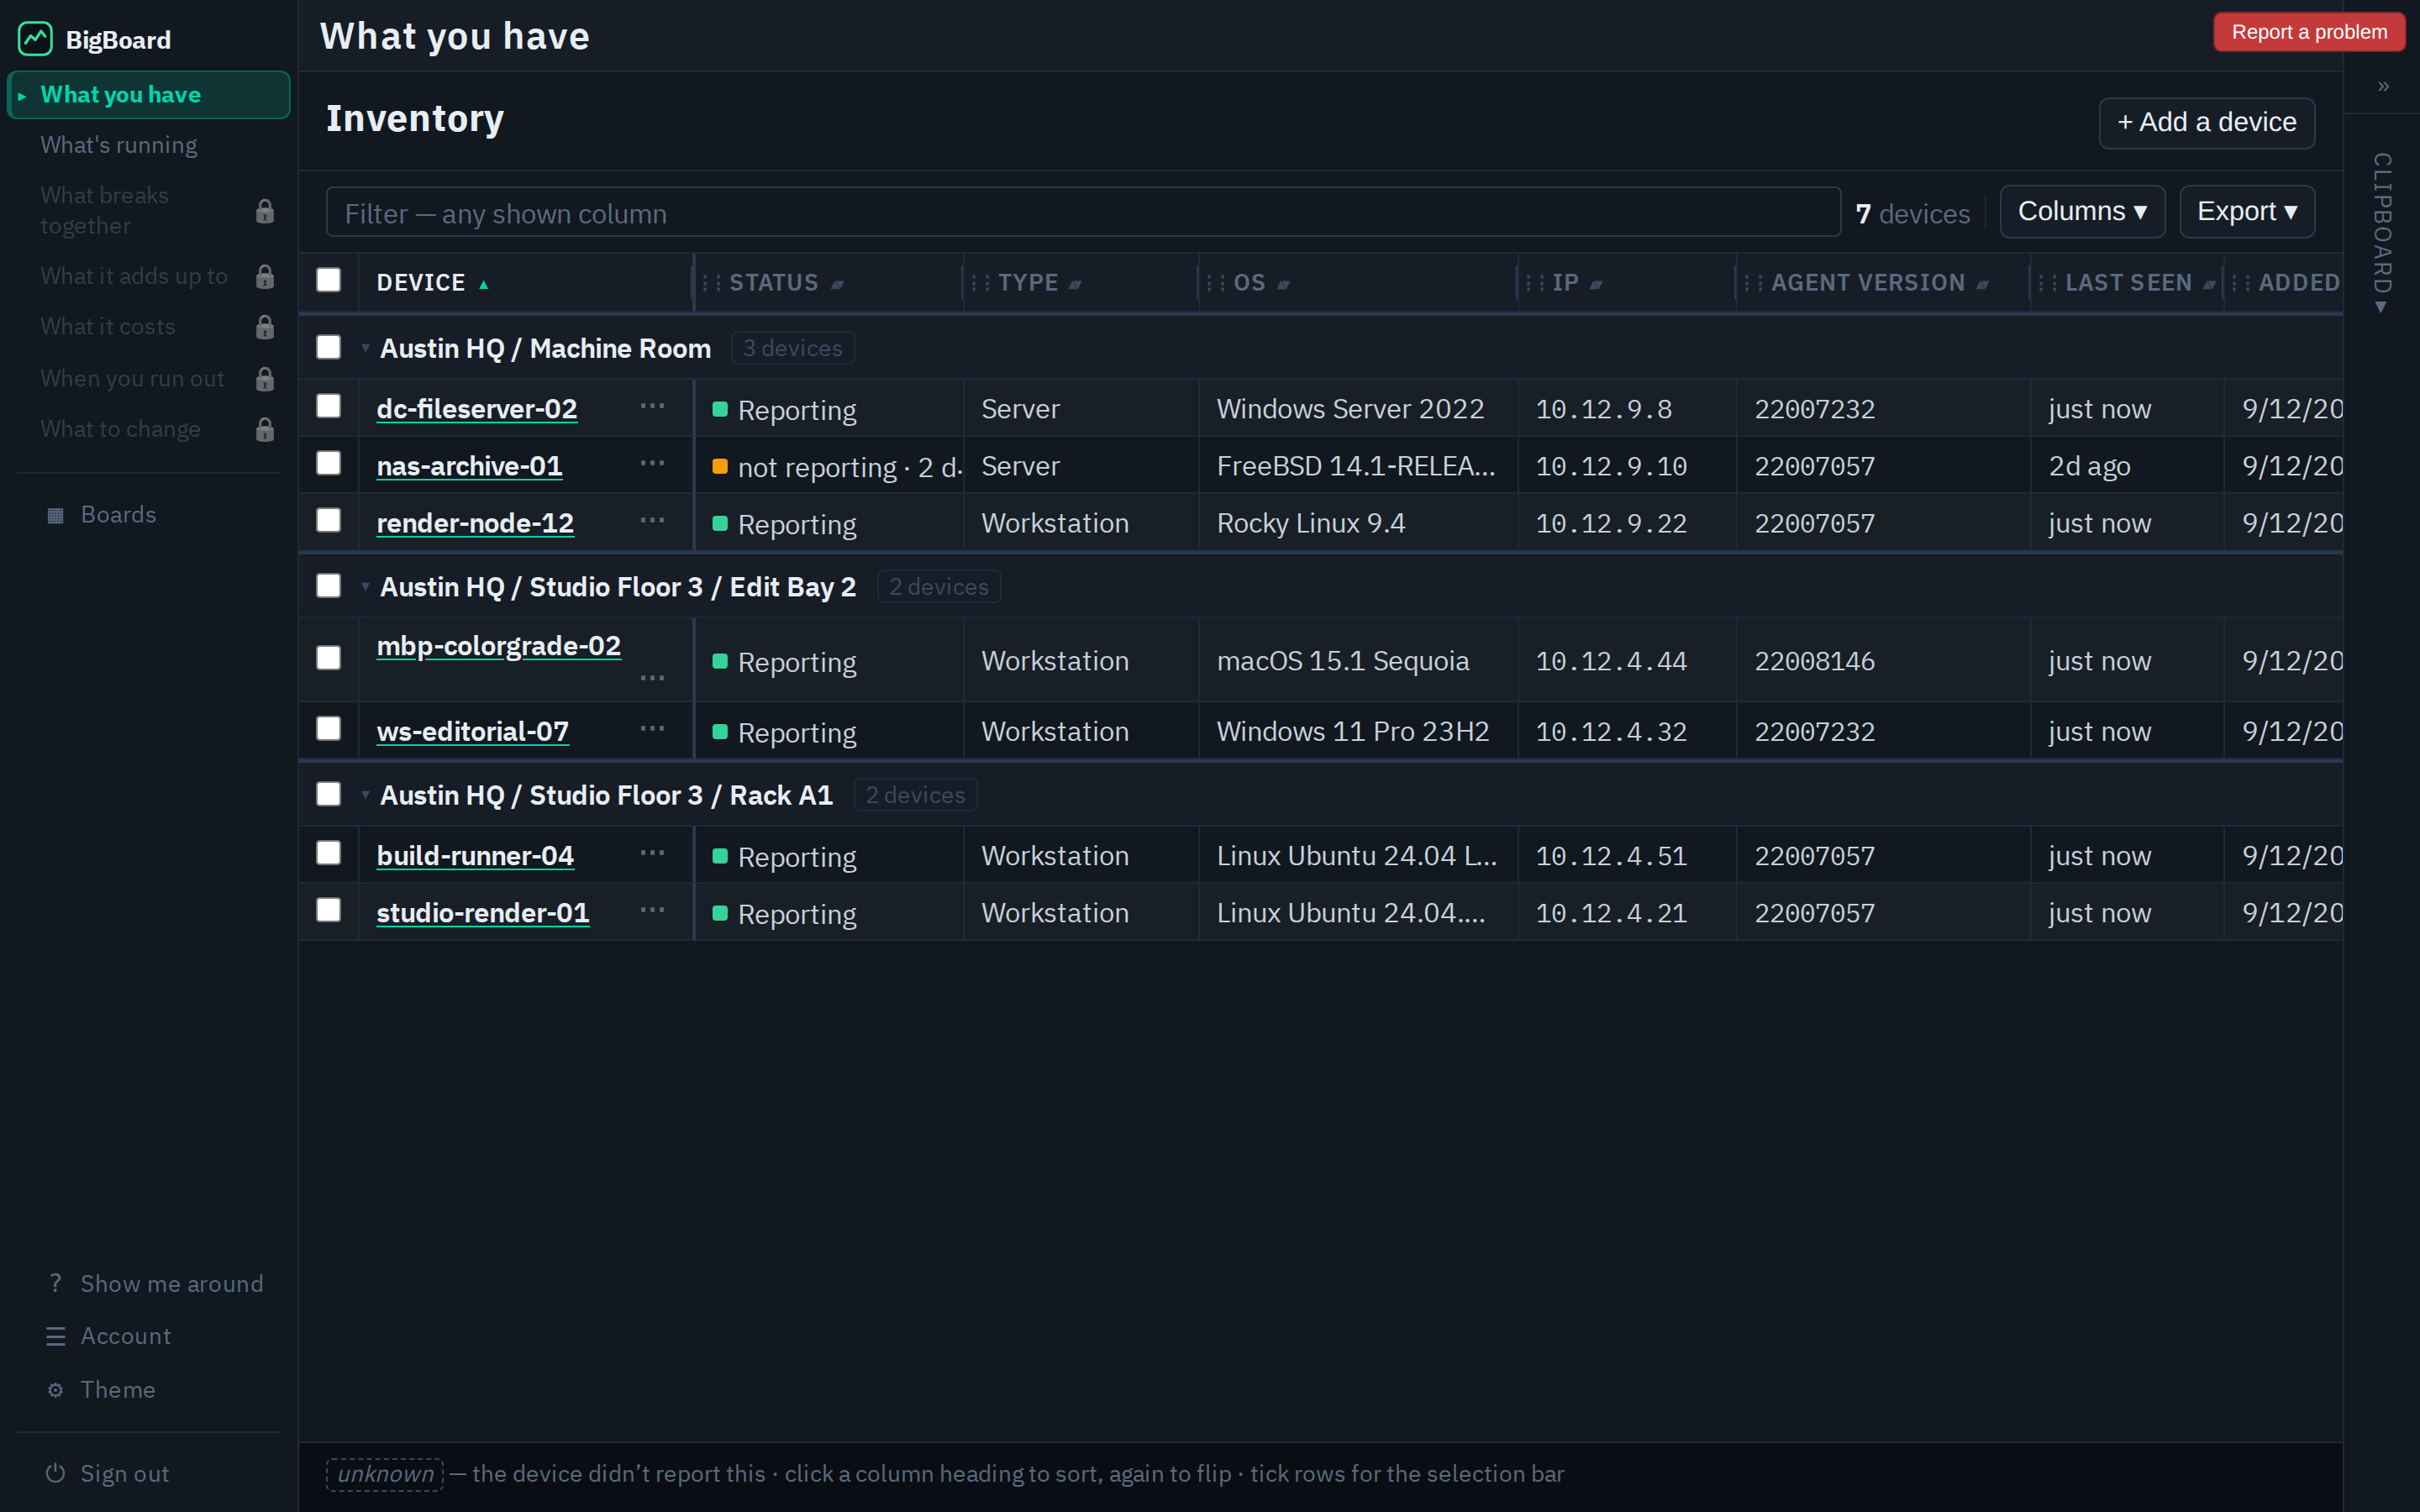Viewport: 2420px width, 1512px height.
Task: Click the lock icon beside What it costs
Action: (265, 327)
